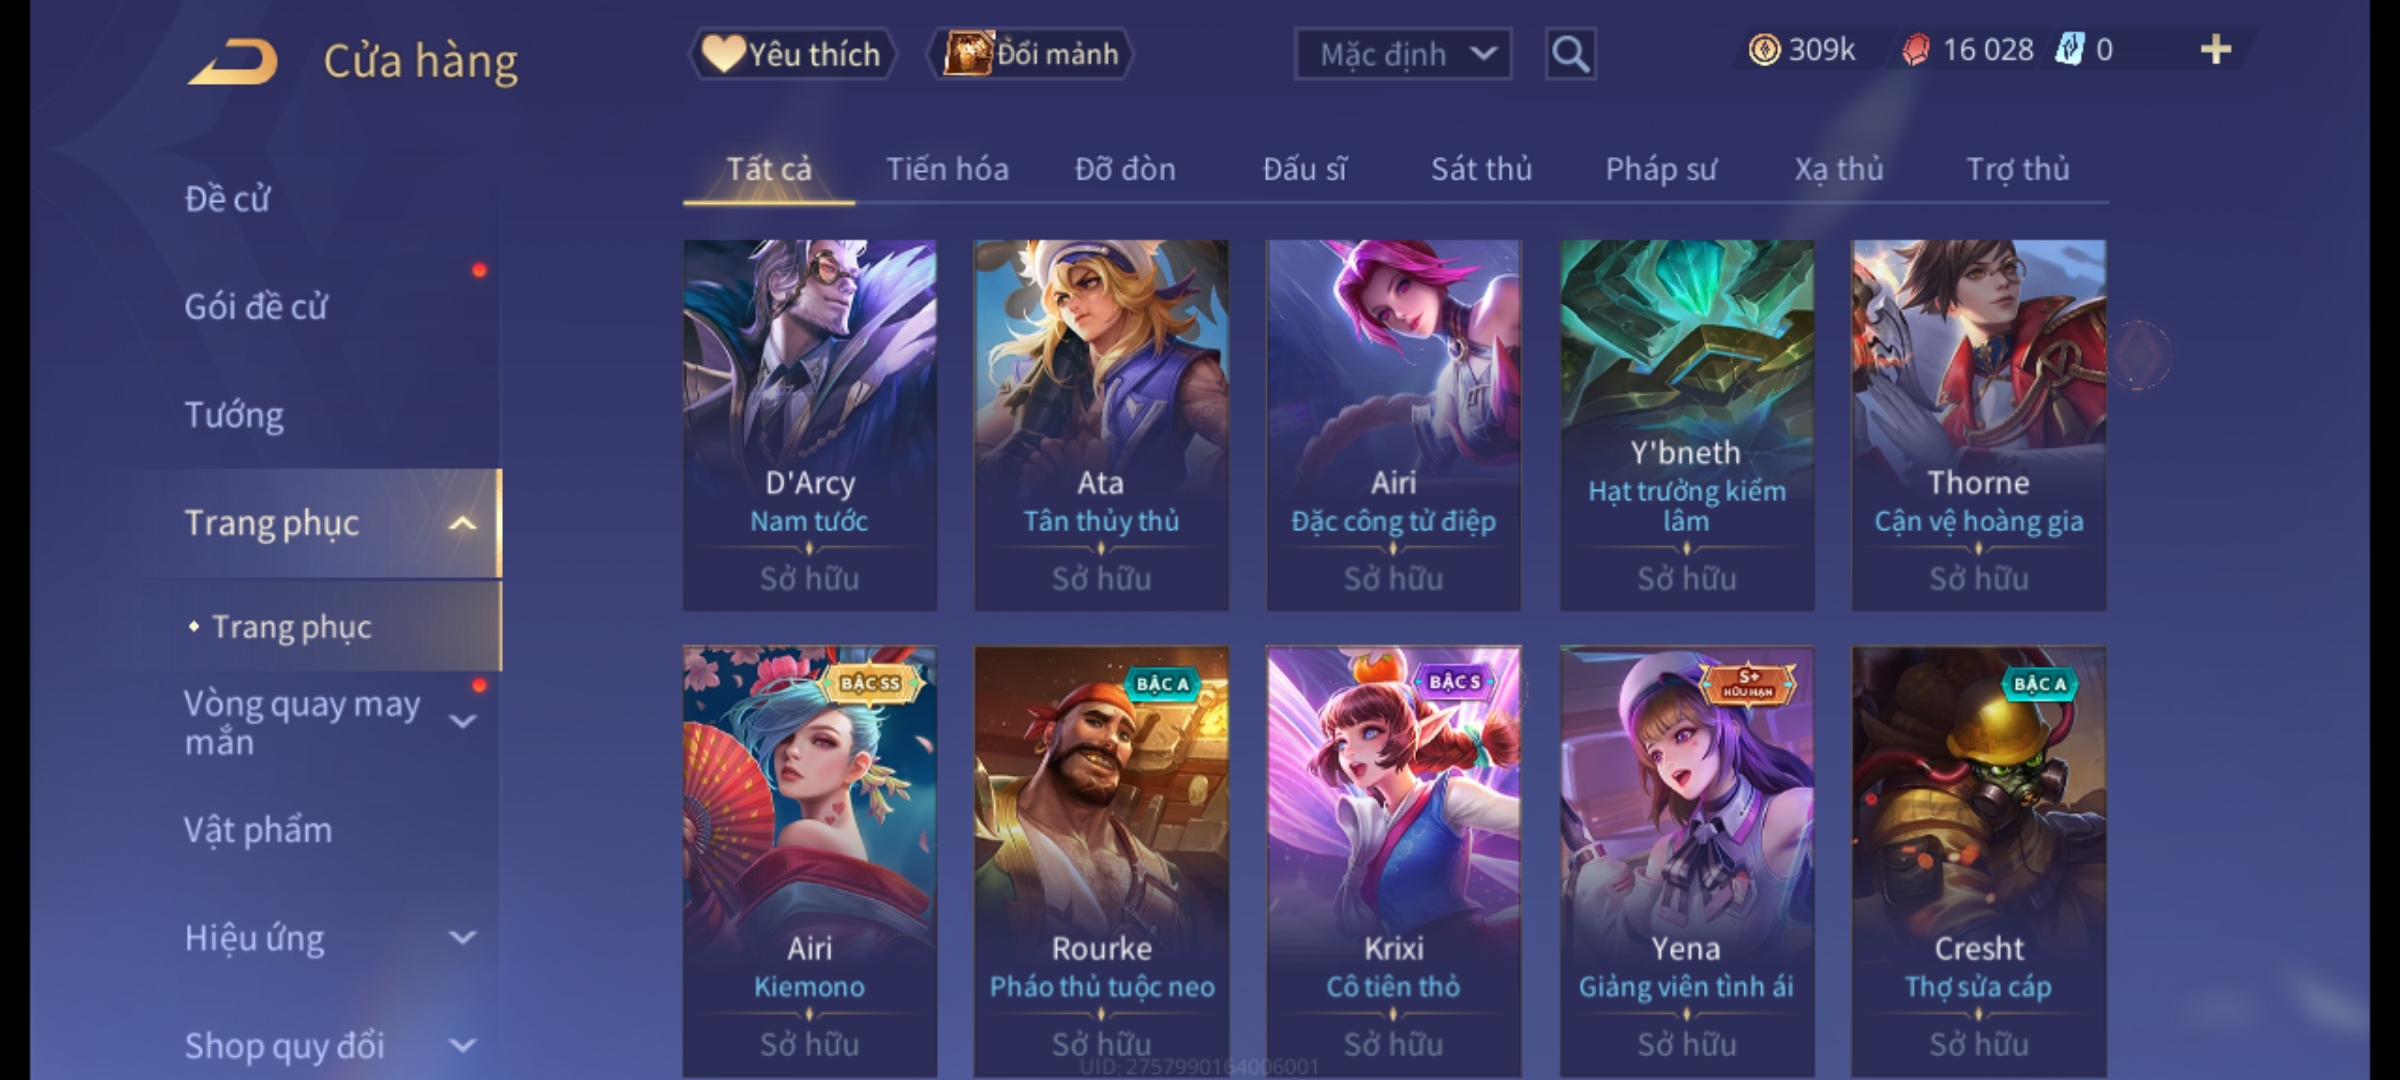Image resolution: width=2400 pixels, height=1080 pixels.
Task: Open the search magnifier icon
Action: (x=1570, y=54)
